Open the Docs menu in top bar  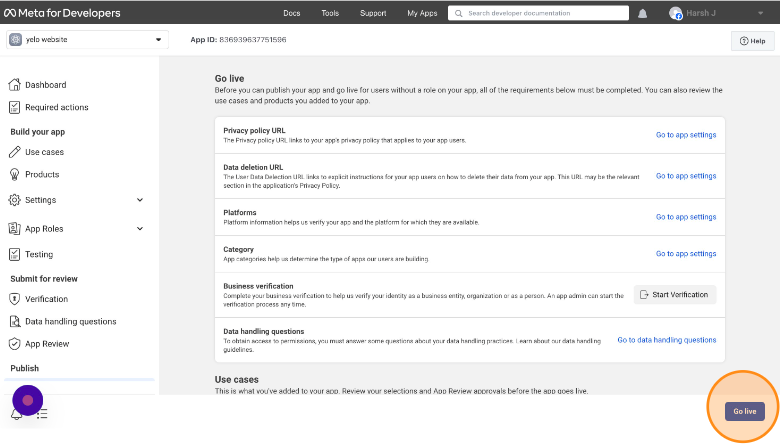click(x=291, y=14)
